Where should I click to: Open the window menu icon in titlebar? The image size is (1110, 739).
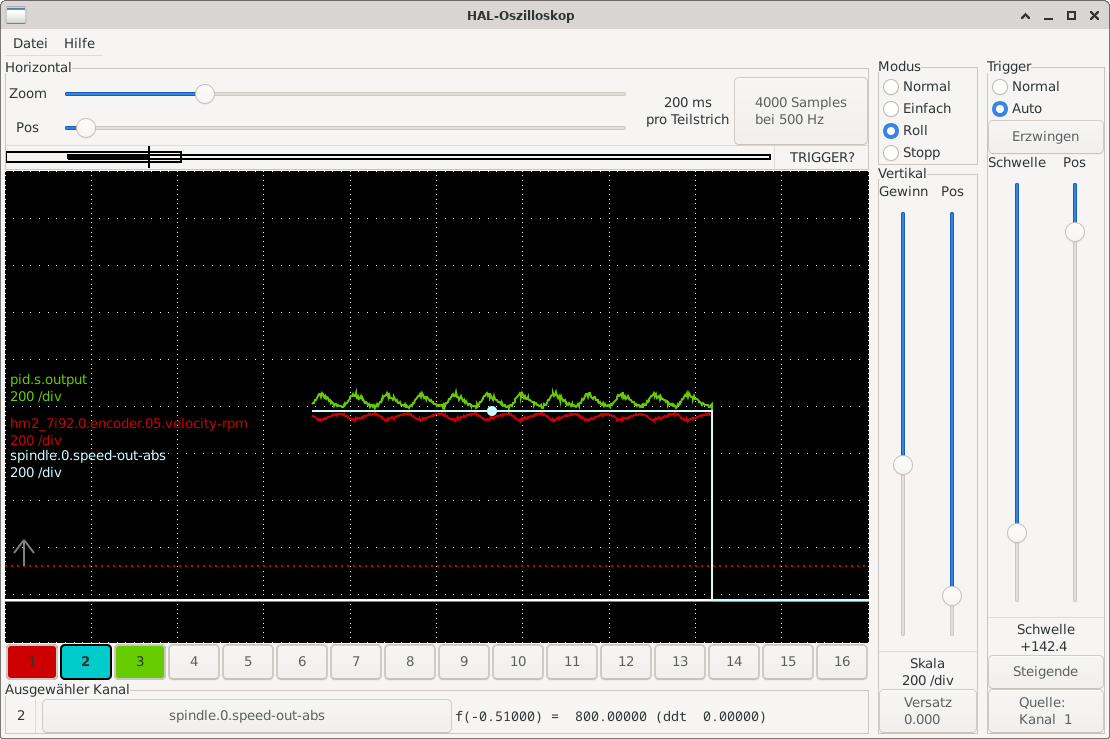[x=16, y=15]
